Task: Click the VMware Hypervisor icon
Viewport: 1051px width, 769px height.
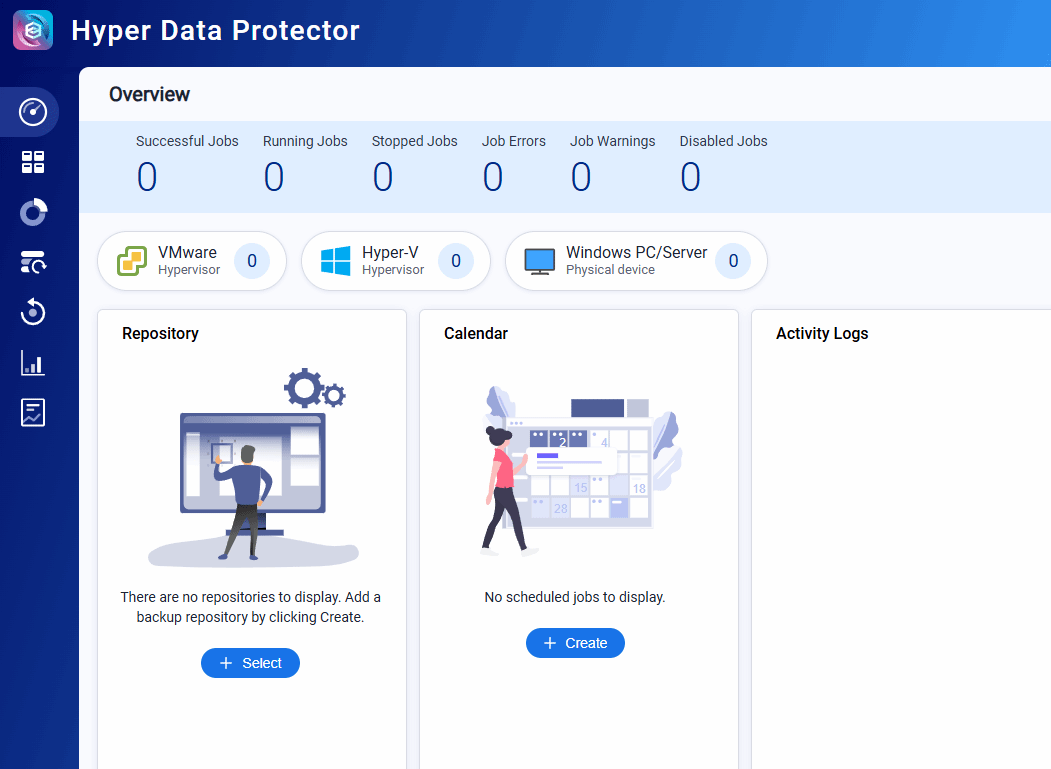Action: click(x=132, y=261)
